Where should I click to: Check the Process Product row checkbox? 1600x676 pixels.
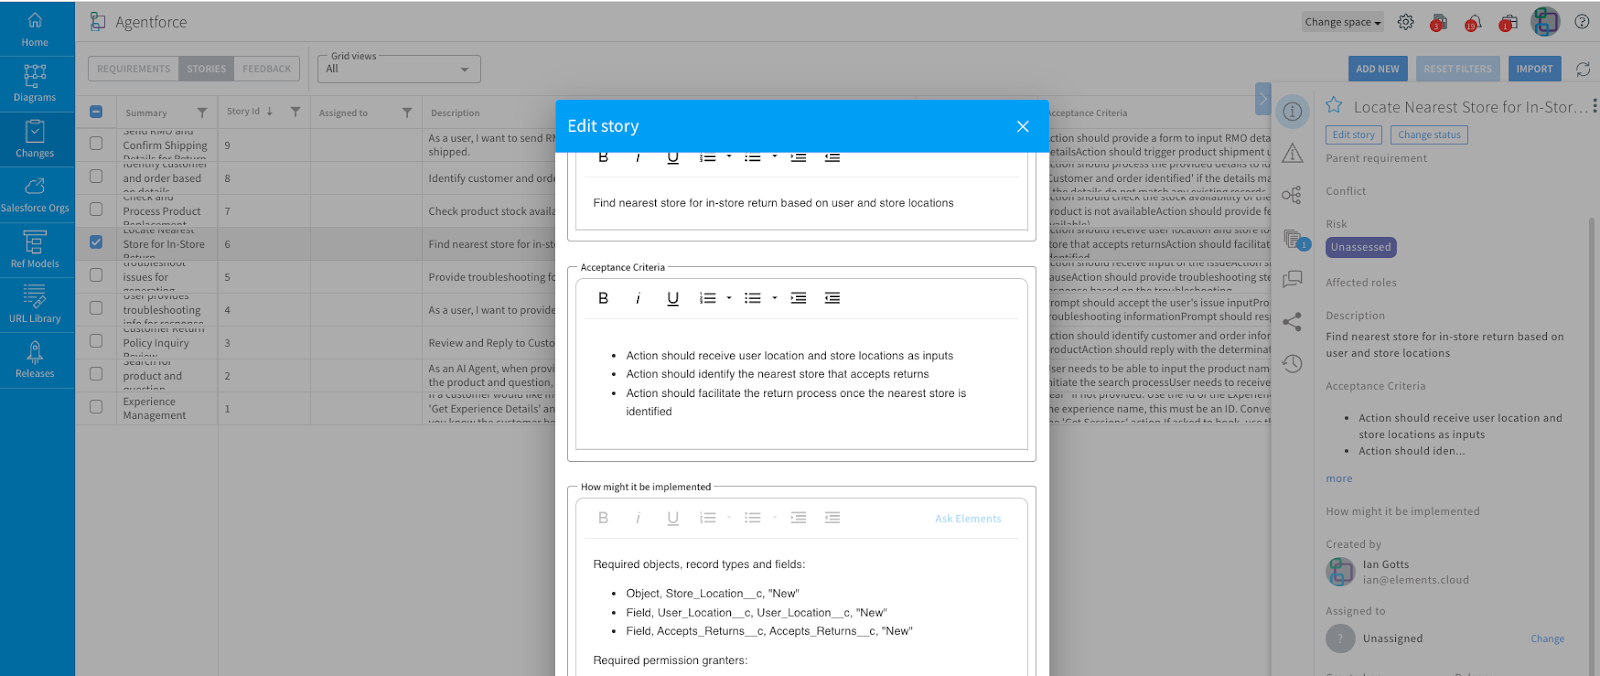tap(96, 209)
